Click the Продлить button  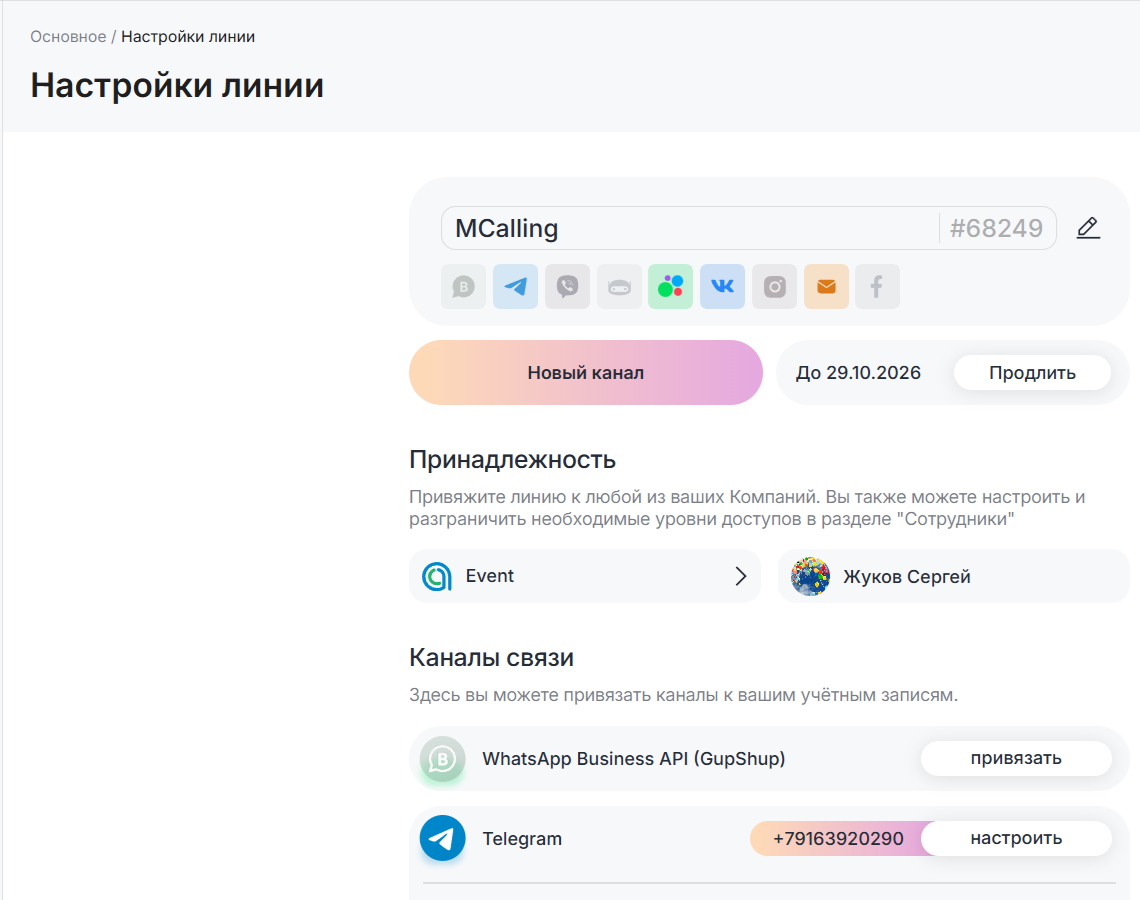pos(1032,373)
